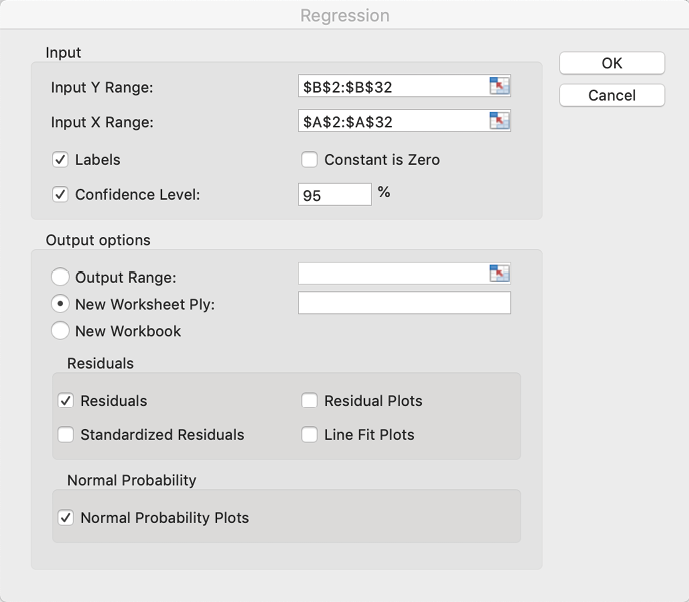The width and height of the screenshot is (689, 602).
Task: Check the Residual Plots option
Action: [310, 401]
